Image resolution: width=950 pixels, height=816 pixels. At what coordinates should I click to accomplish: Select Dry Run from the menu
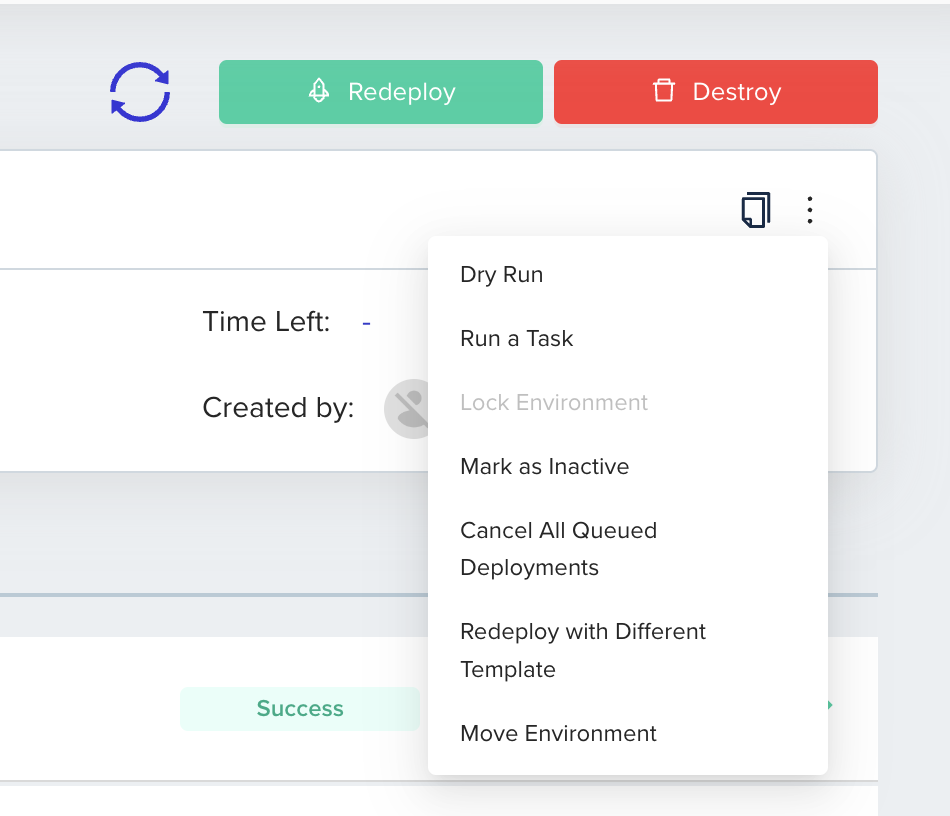tap(628, 274)
